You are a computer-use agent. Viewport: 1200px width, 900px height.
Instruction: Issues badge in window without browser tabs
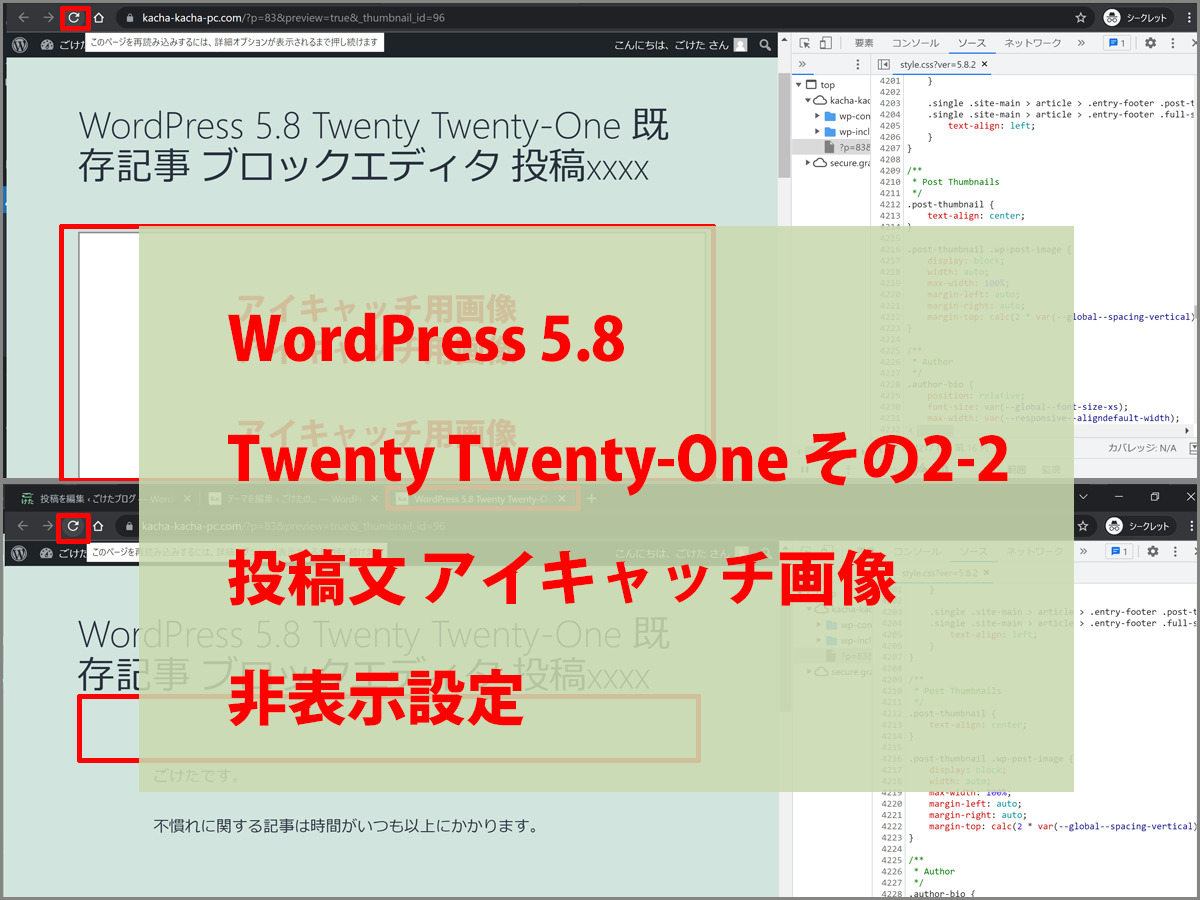pos(1116,43)
